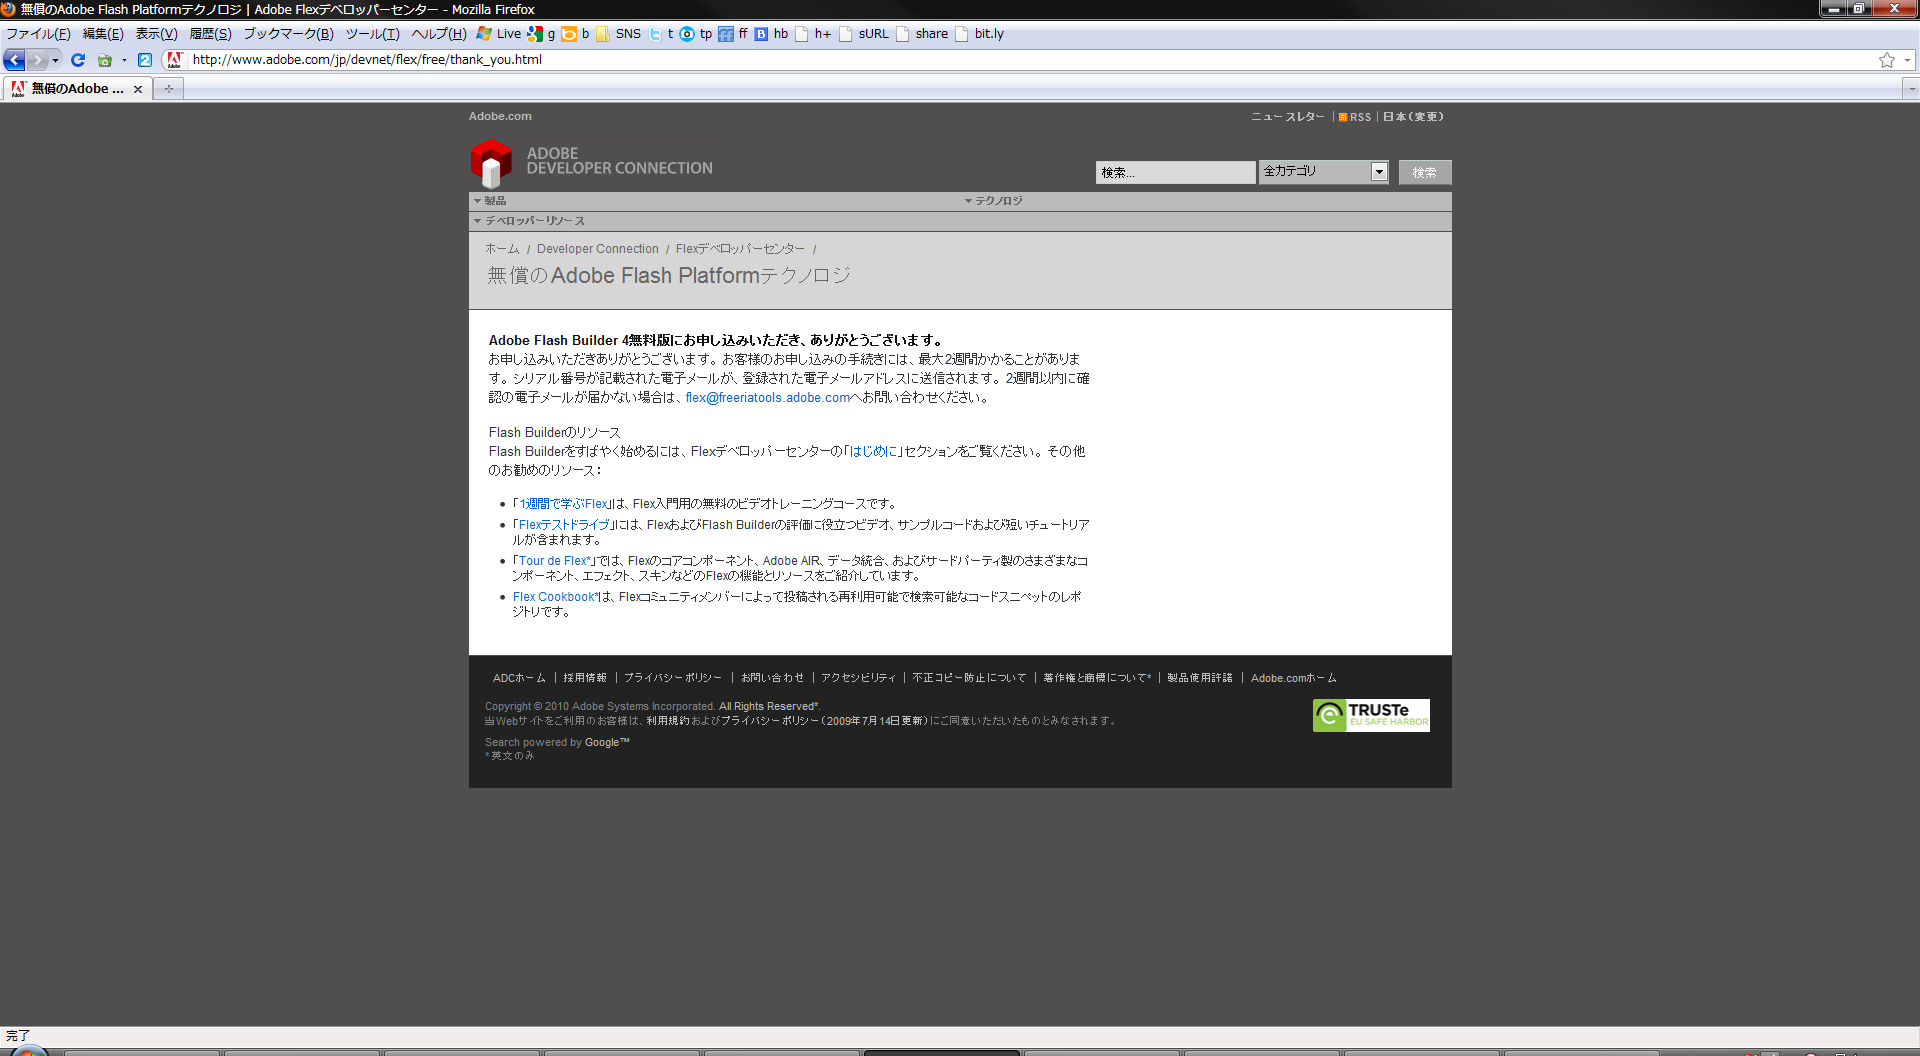The width and height of the screenshot is (1920, 1056).
Task: Open the ニュースレター link
Action: click(x=1287, y=117)
